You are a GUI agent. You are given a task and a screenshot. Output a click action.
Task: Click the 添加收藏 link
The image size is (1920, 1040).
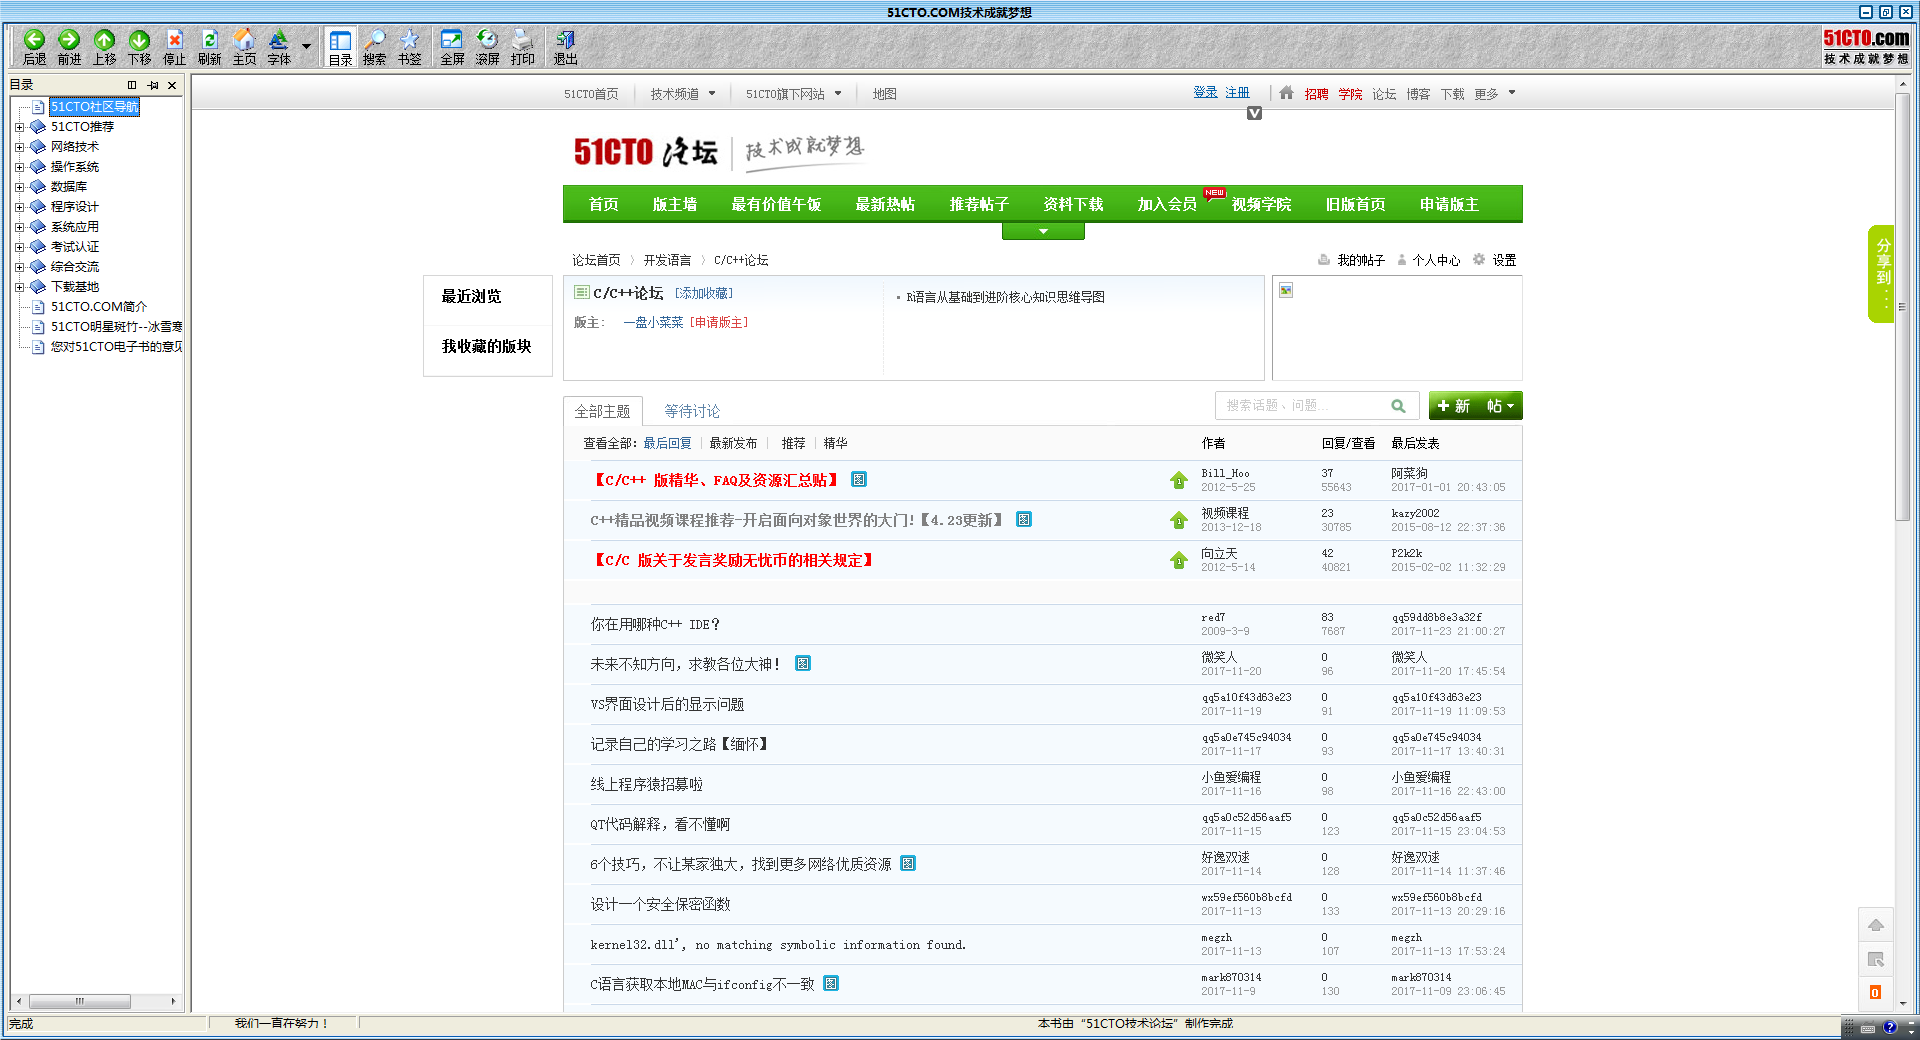click(x=704, y=293)
